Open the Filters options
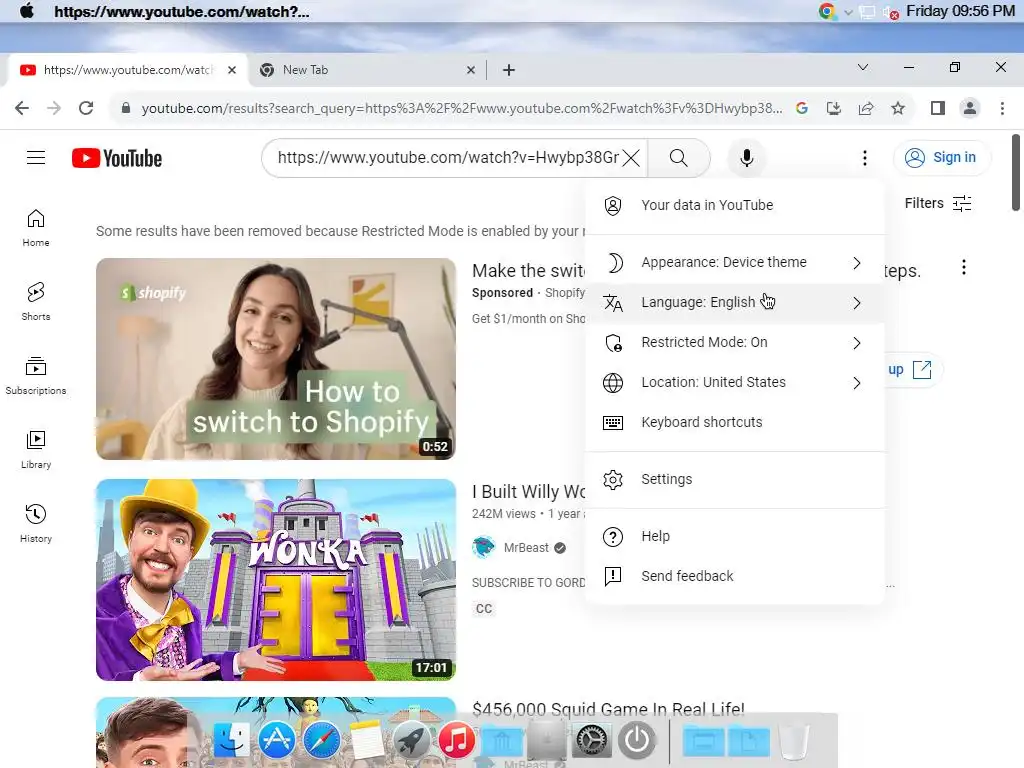The image size is (1024, 768). 938,204
